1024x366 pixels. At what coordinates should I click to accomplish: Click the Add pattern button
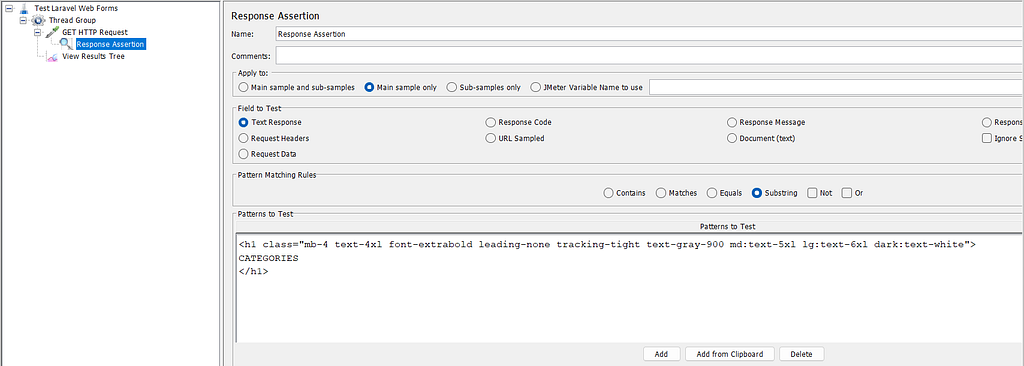click(661, 354)
